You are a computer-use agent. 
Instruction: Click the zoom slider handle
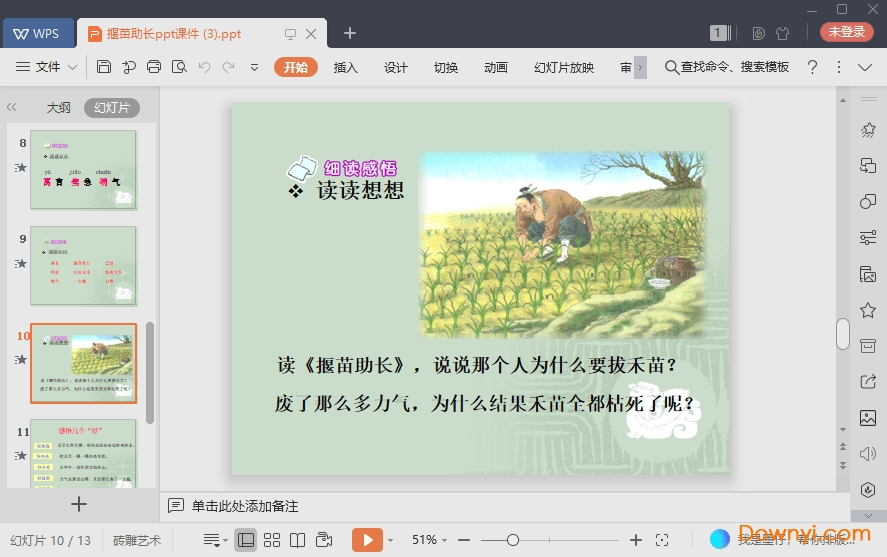[x=513, y=540]
